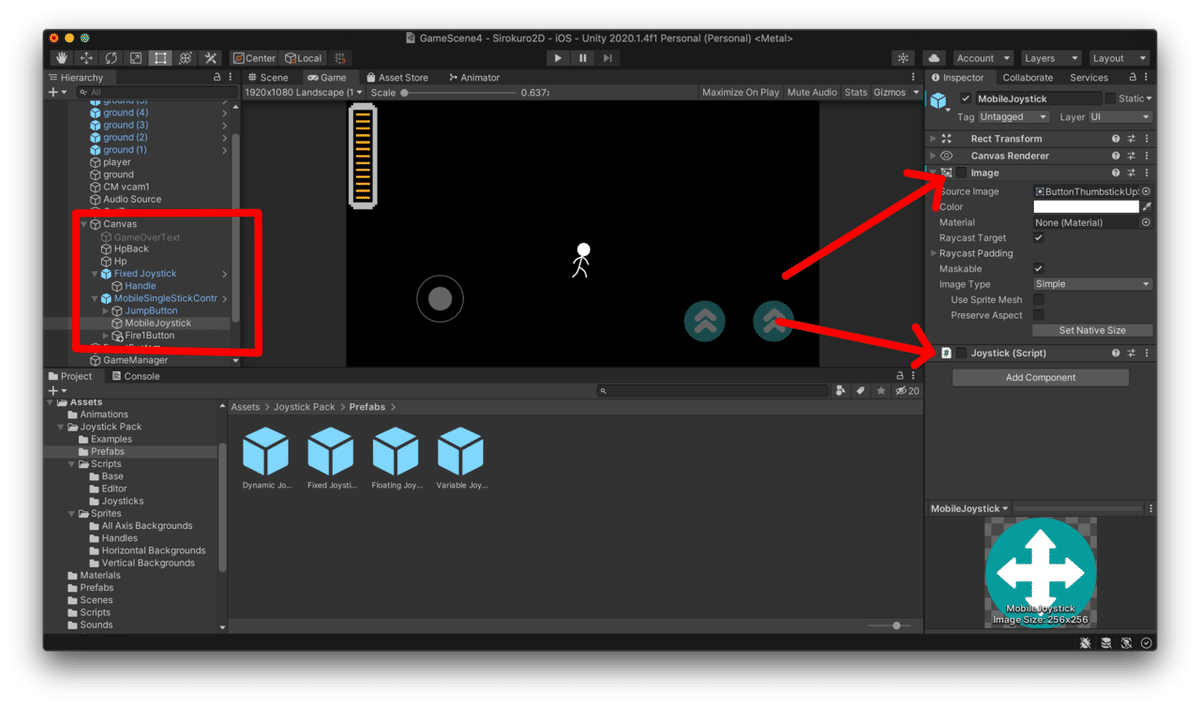This screenshot has height=708, width=1200.
Task: Open Image Type Simple dropdown
Action: coord(1093,284)
